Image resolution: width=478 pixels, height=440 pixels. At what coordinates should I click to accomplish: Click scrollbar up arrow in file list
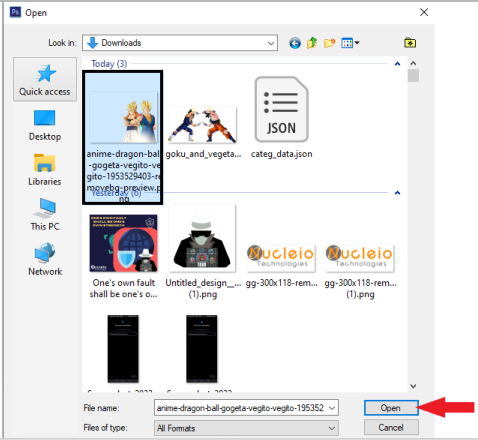(x=413, y=63)
